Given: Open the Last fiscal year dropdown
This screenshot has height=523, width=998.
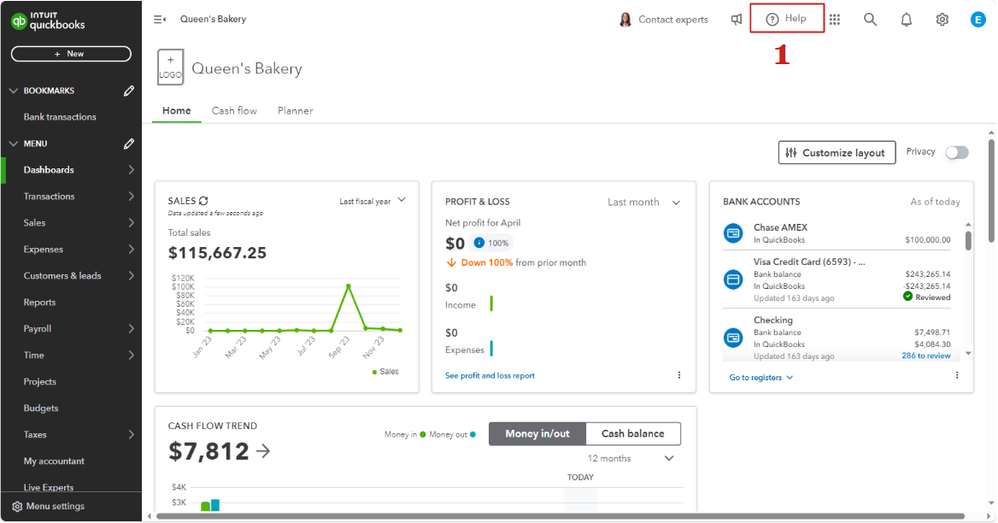Looking at the screenshot, I should click(372, 201).
